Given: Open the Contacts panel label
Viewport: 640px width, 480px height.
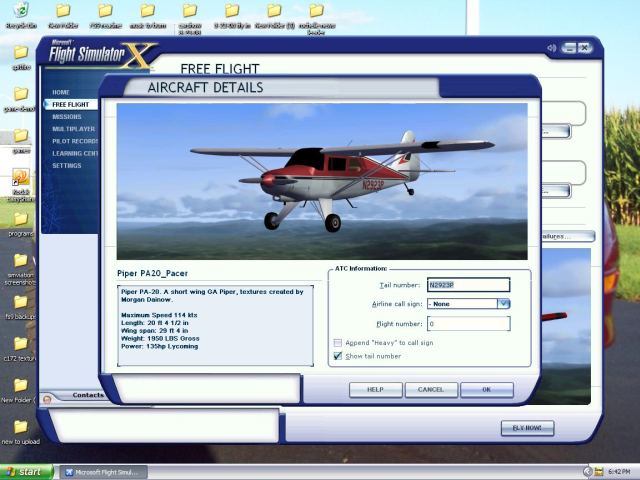Looking at the screenshot, I should [88, 395].
